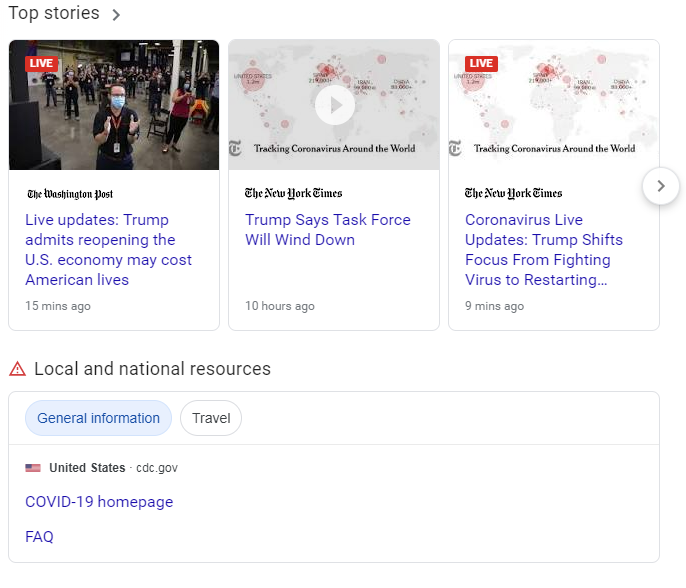Play the Tracking Coronavirus video
Screen dimensions: 686x588
click(x=335, y=105)
